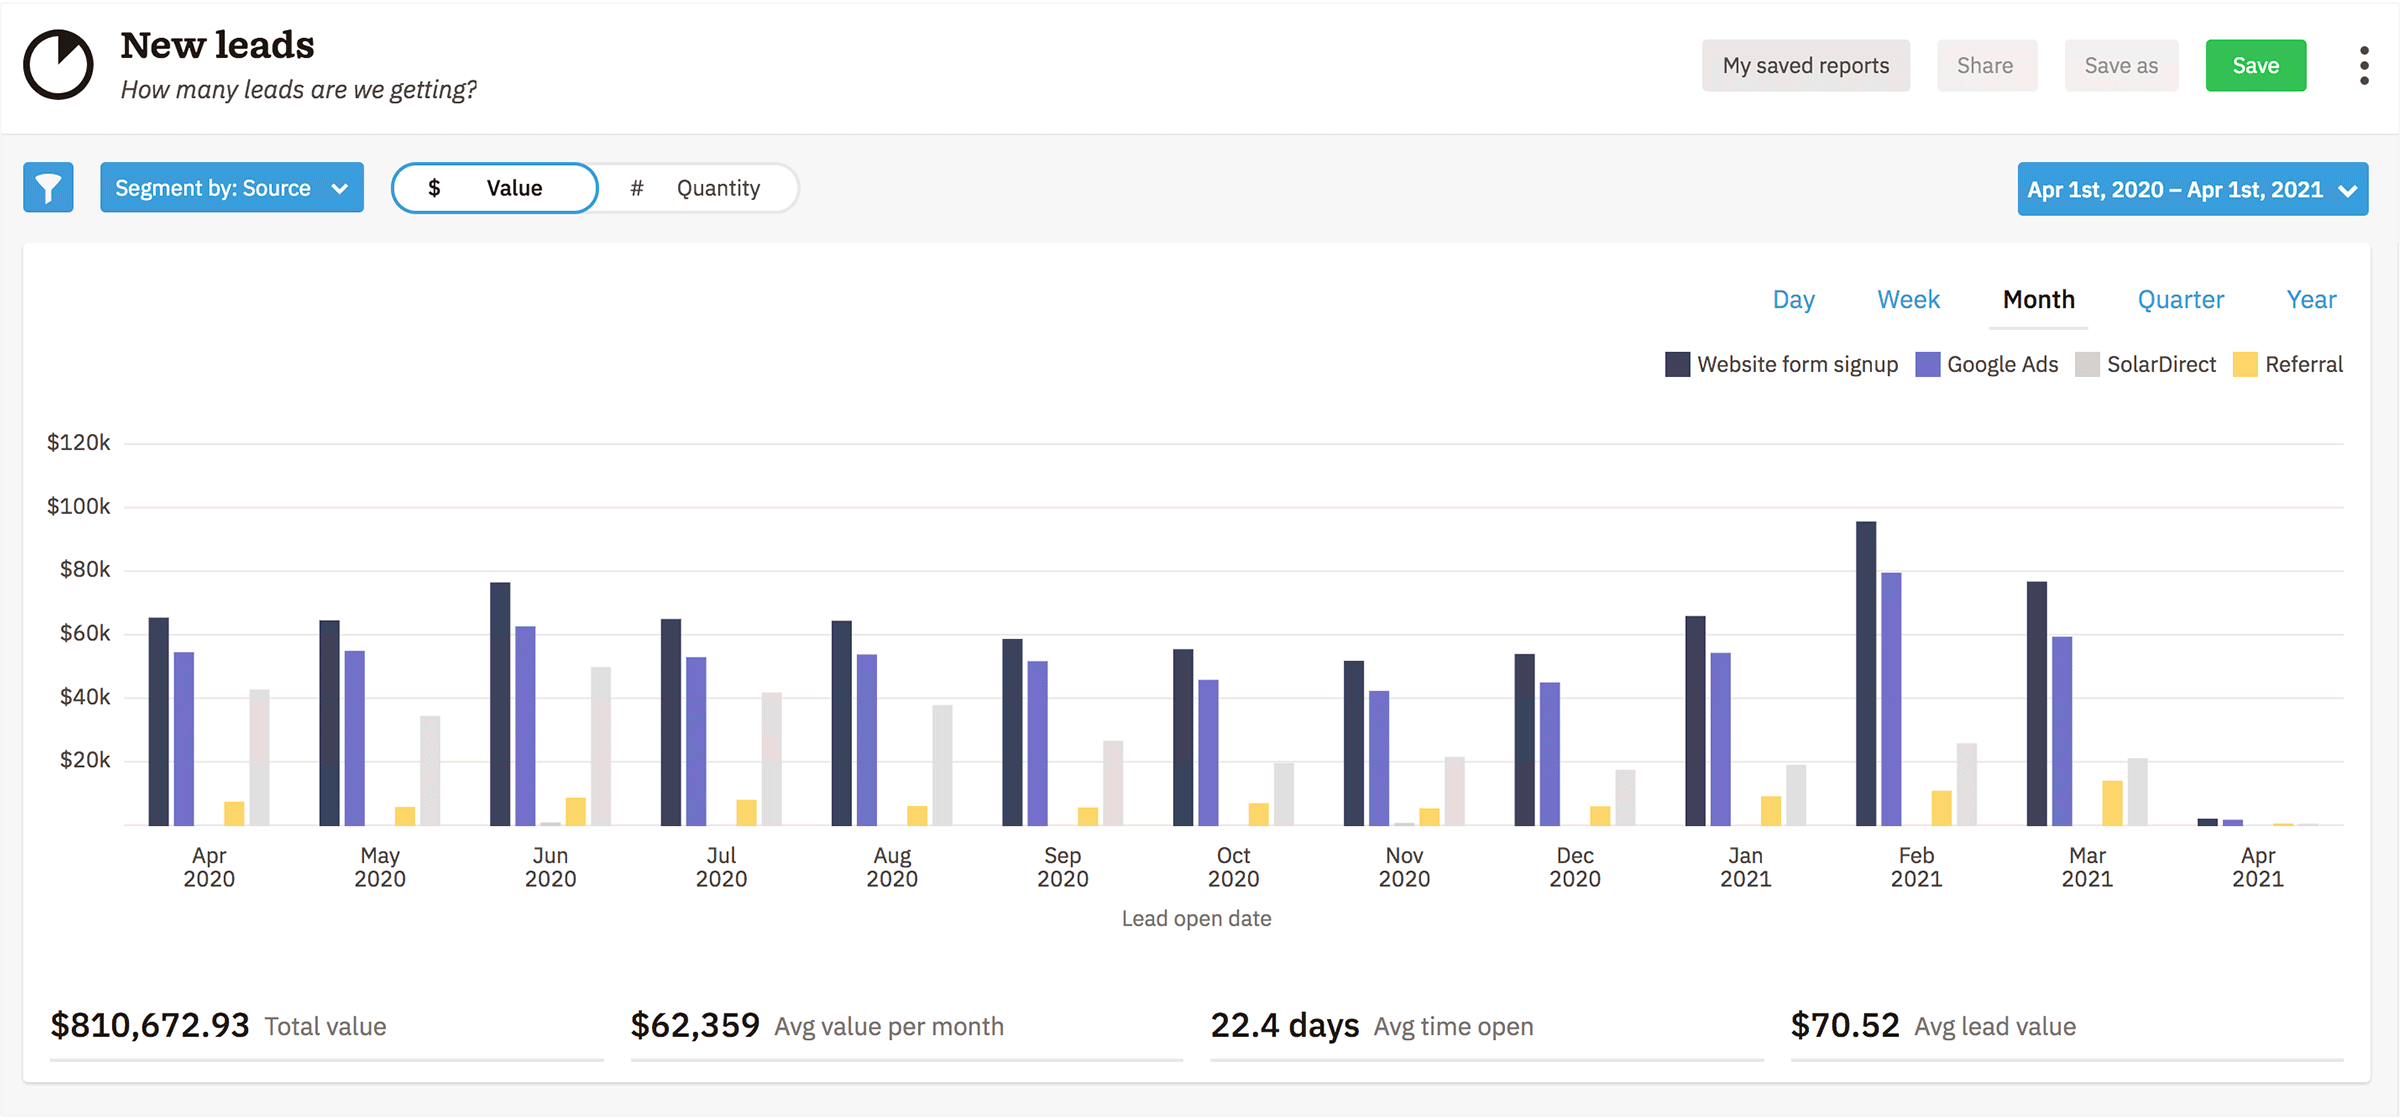This screenshot has width=2400, height=1120.
Task: Click the Referral legend color square
Action: tap(2245, 365)
